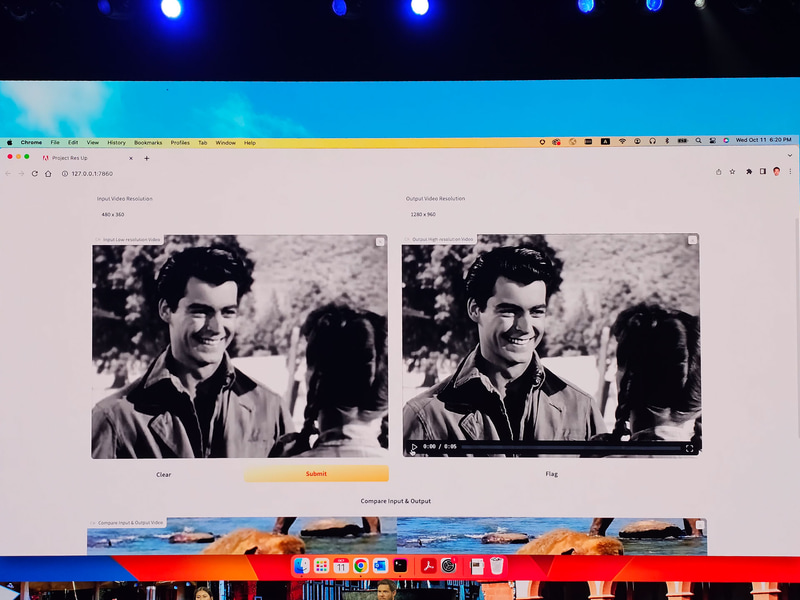This screenshot has height=600, width=800.
Task: Open the History menu
Action: [x=116, y=143]
